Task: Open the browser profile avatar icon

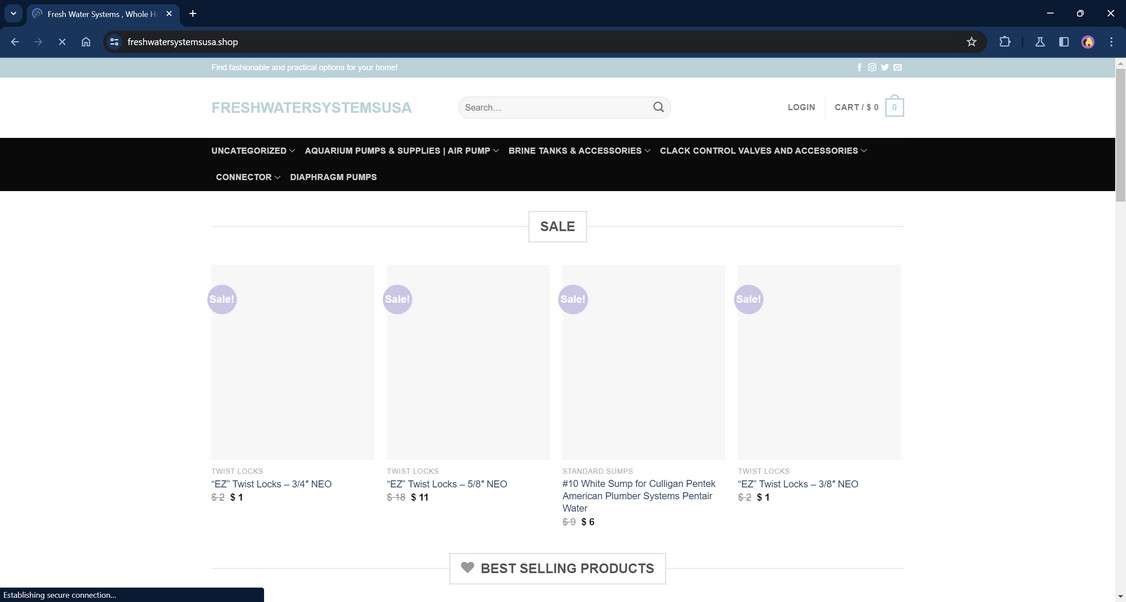Action: 1087,42
